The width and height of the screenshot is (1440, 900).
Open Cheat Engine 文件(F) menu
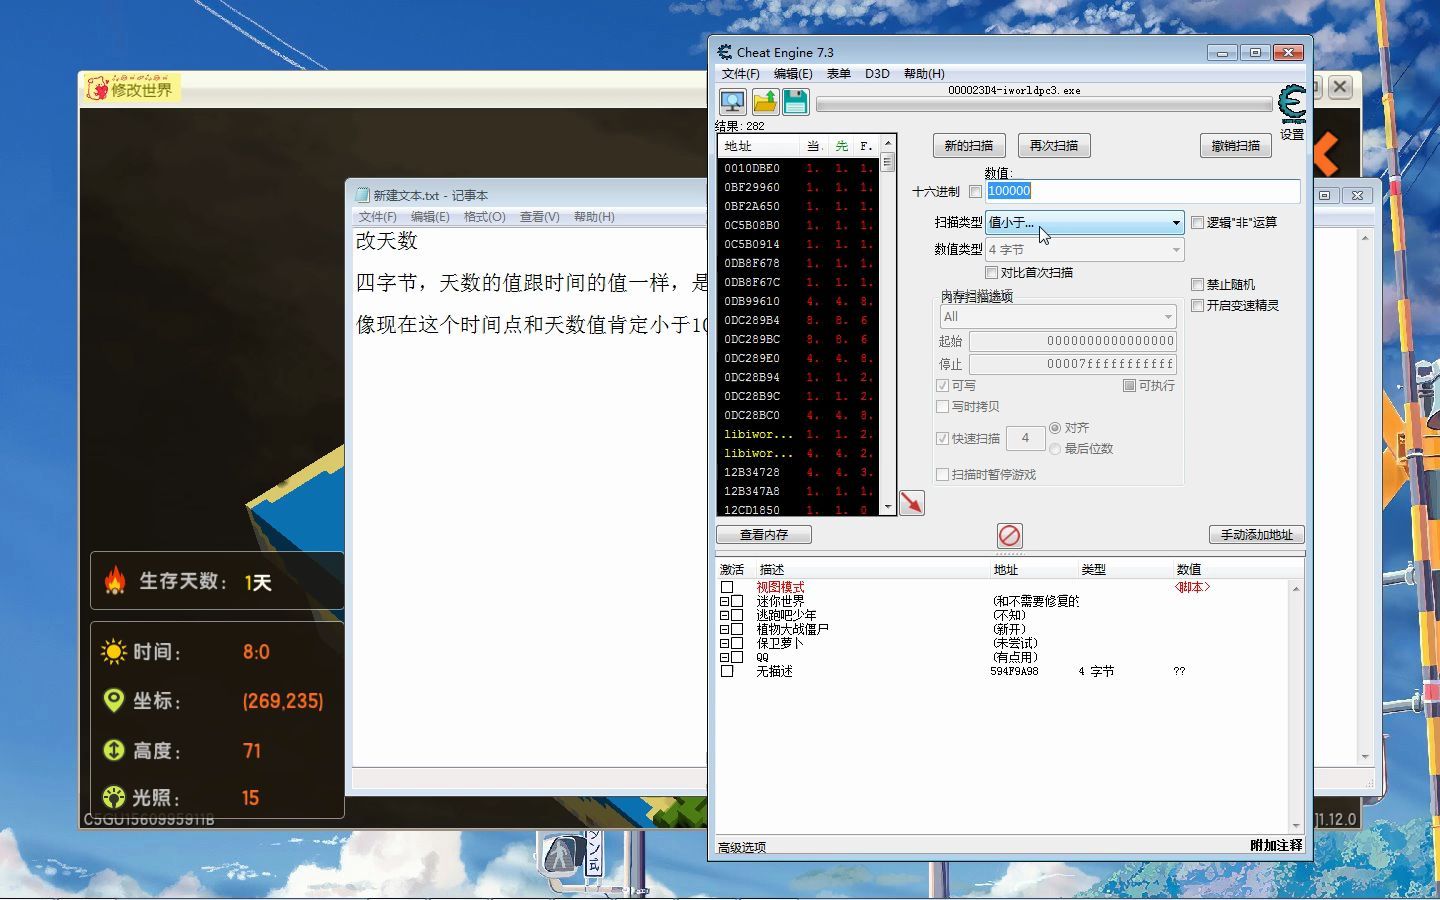click(x=740, y=74)
